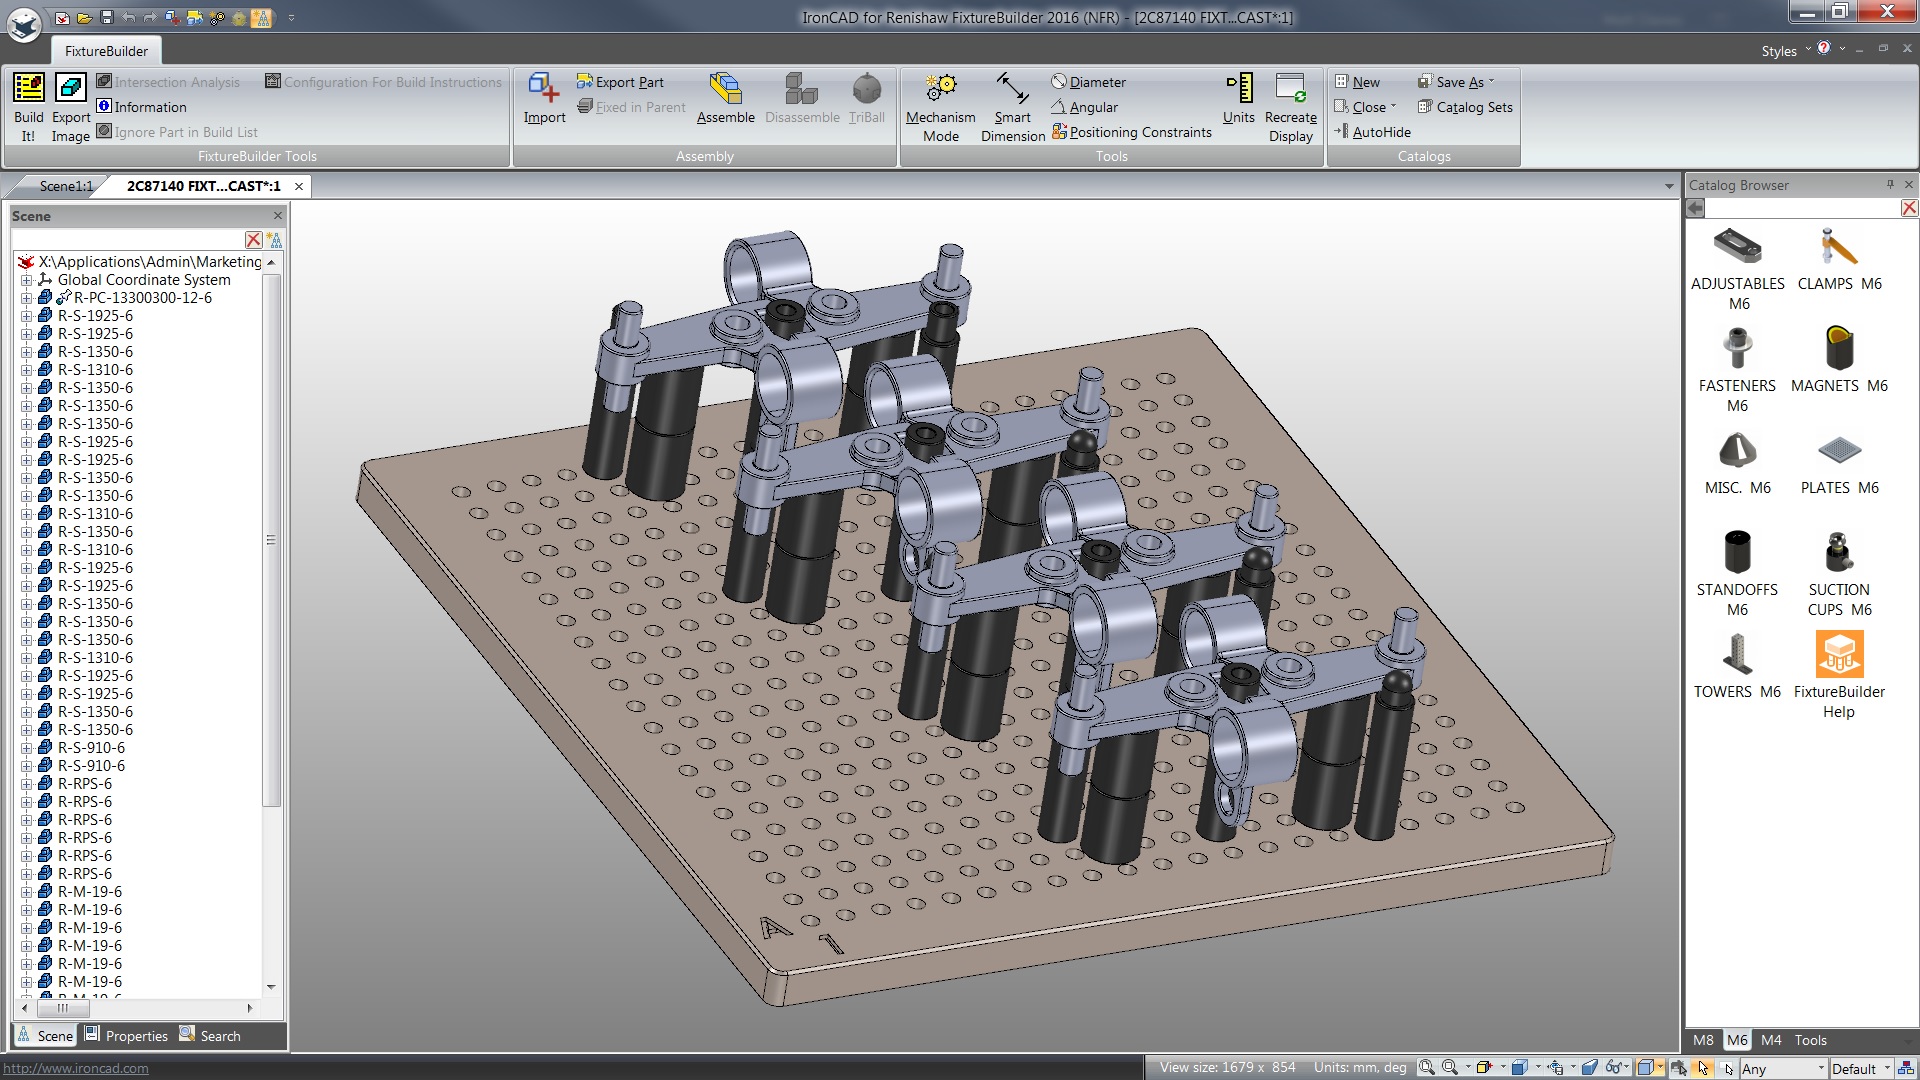This screenshot has width=1920, height=1080.
Task: Open the FixtureBuilder Help catalog item
Action: click(x=1838, y=655)
